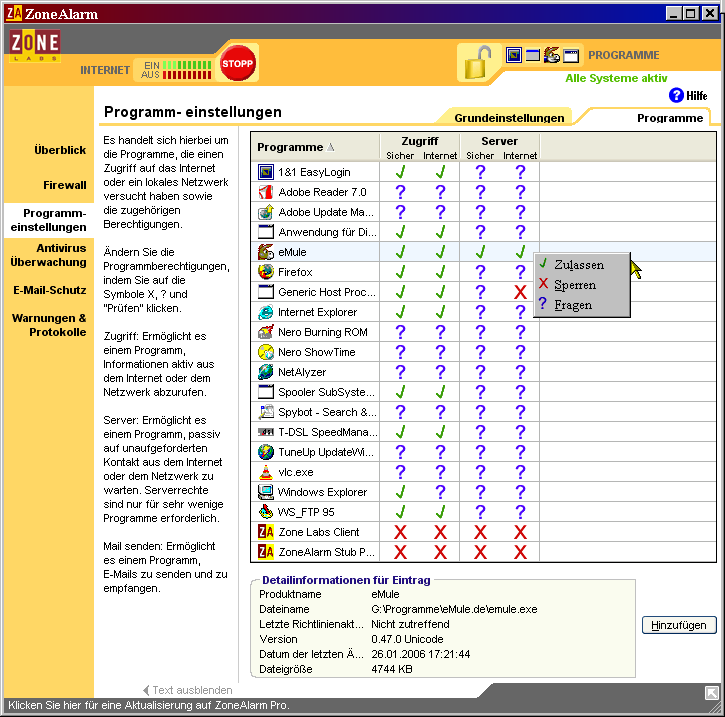Click the yellow Internet lock icon
Viewport: 725px width, 717px height.
pos(479,62)
